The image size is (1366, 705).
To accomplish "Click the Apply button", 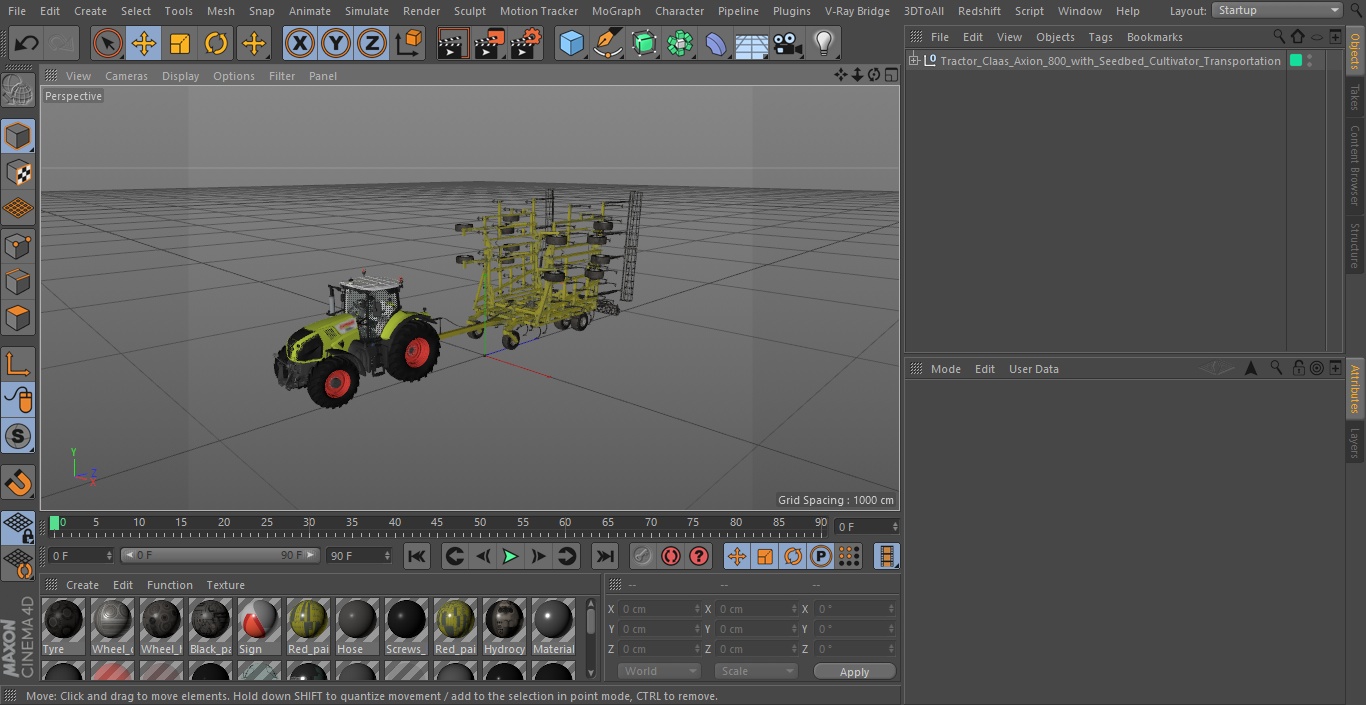I will point(854,672).
